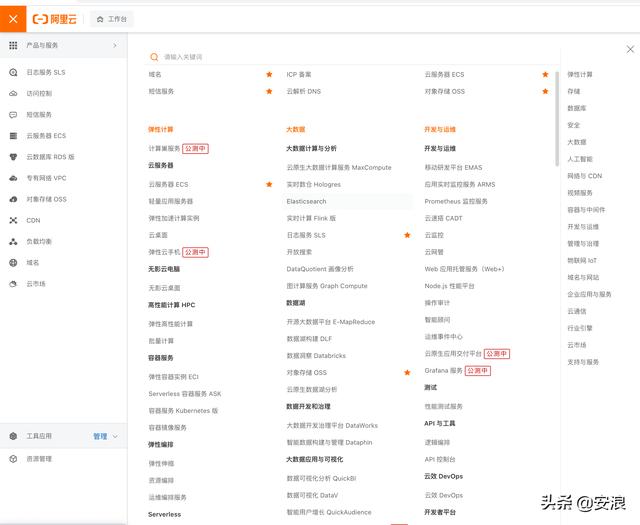This screenshot has height=525, width=640.
Task: Unstar 日志服务 SLS under 大数据 section
Action: [x=407, y=235]
